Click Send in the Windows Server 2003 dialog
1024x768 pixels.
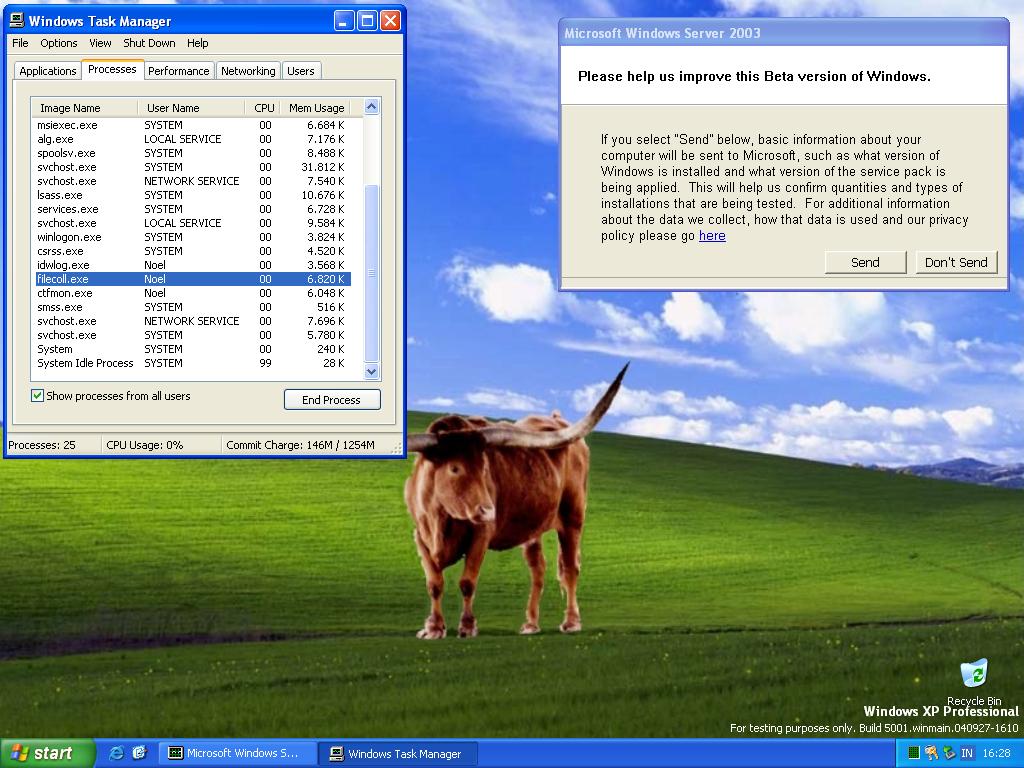(x=865, y=263)
